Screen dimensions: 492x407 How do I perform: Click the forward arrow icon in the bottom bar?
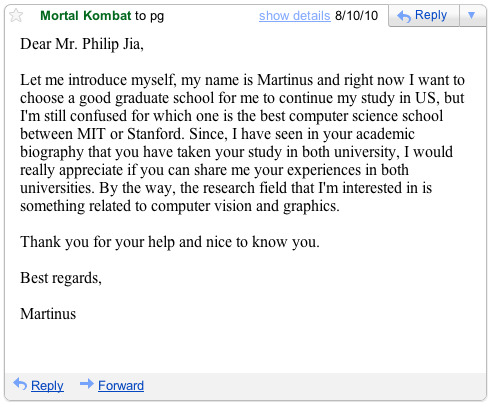pyautogui.click(x=87, y=384)
